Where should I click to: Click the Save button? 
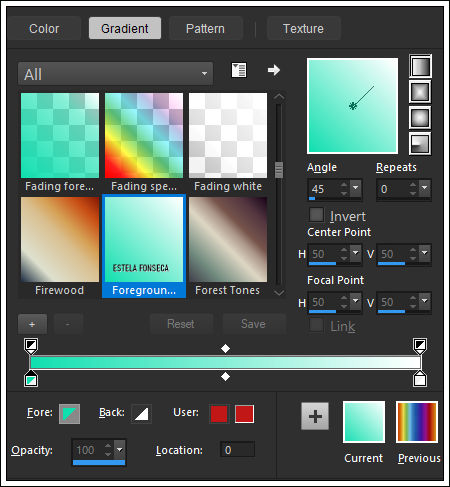(x=254, y=324)
